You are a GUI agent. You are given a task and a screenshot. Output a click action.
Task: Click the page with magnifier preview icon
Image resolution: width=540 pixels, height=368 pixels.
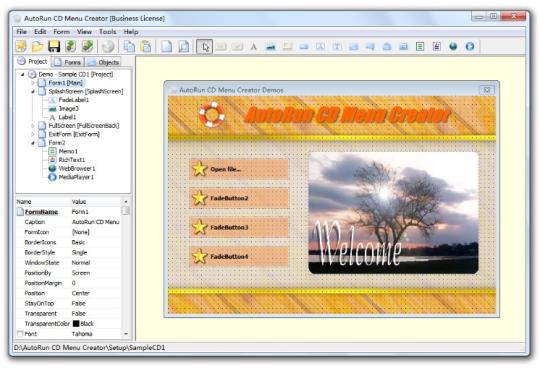click(x=184, y=46)
